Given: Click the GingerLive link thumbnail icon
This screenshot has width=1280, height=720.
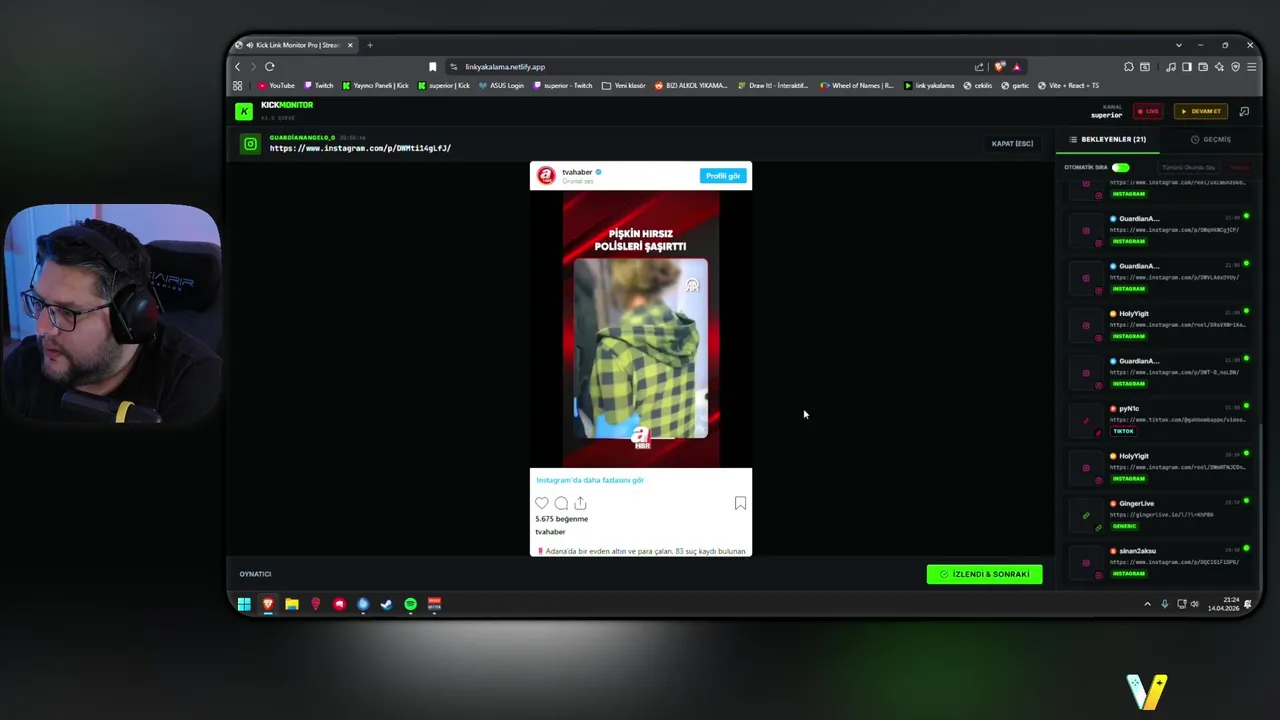Looking at the screenshot, I should [x=1086, y=515].
